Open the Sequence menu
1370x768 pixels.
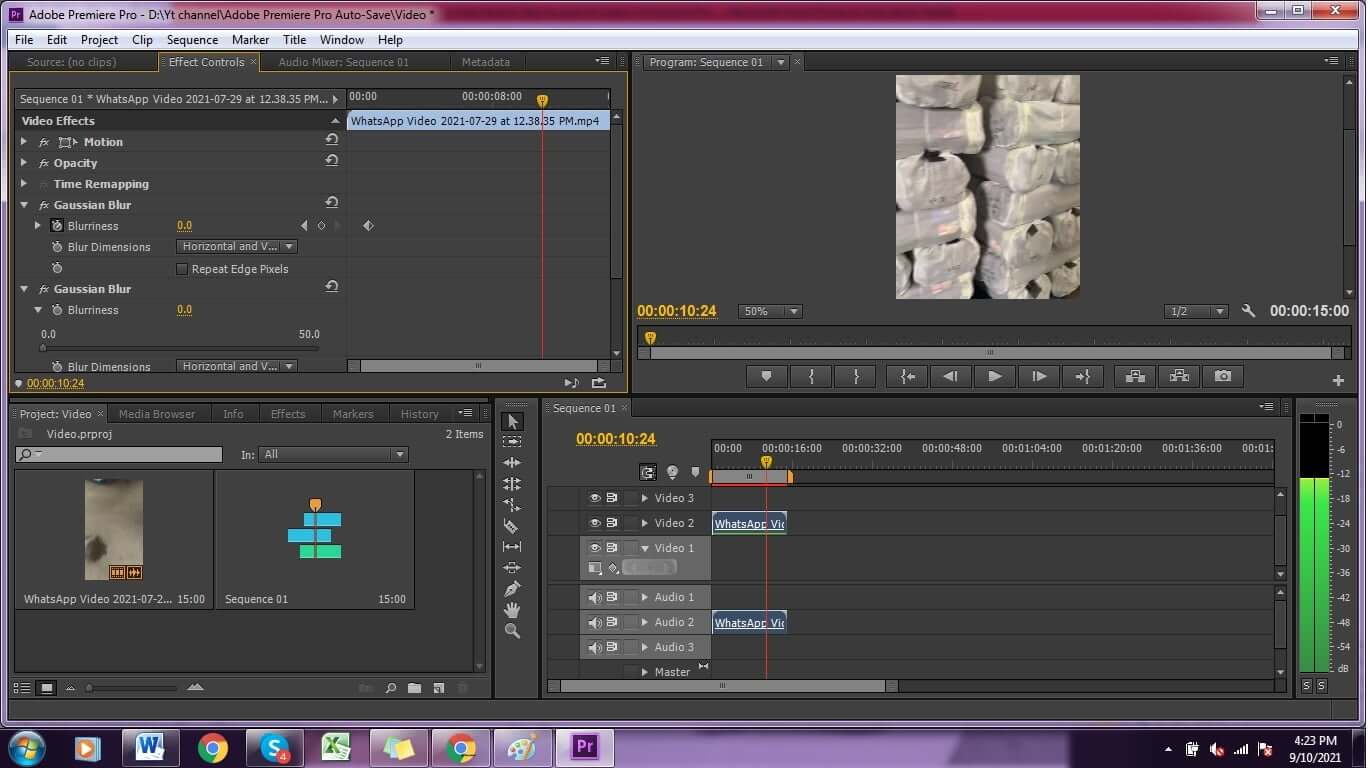(x=192, y=39)
